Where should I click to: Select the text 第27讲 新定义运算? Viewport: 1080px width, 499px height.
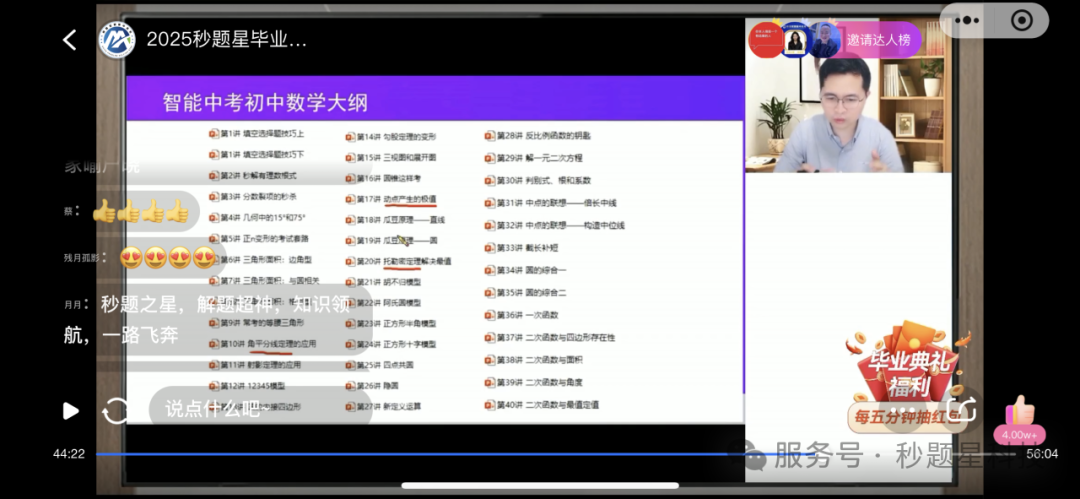[x=388, y=406]
